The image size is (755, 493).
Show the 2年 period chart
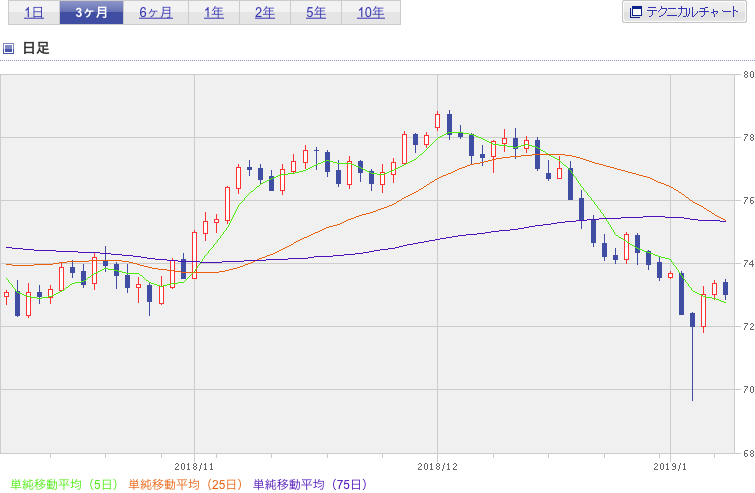pyautogui.click(x=265, y=12)
